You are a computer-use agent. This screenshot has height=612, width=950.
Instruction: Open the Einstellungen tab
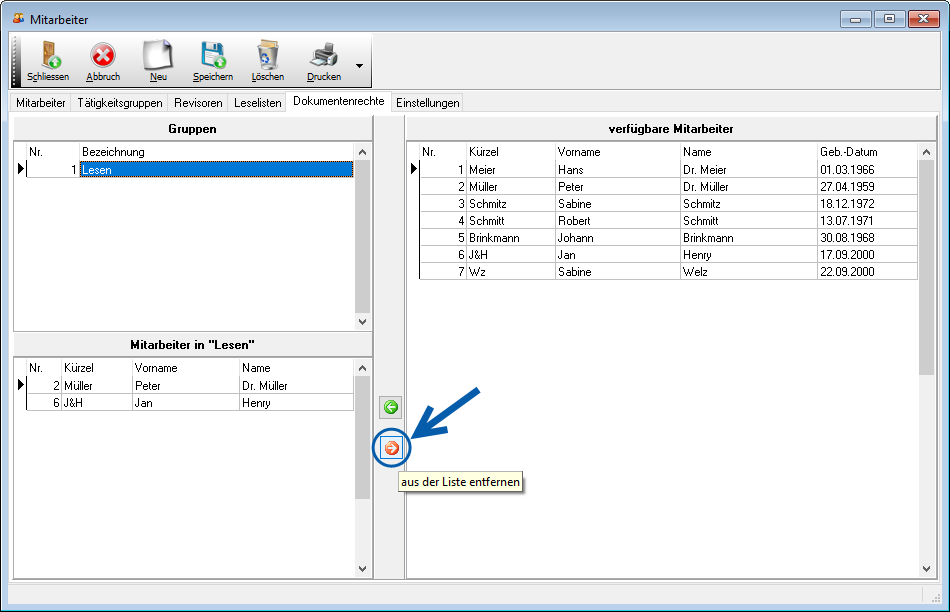pyautogui.click(x=427, y=103)
